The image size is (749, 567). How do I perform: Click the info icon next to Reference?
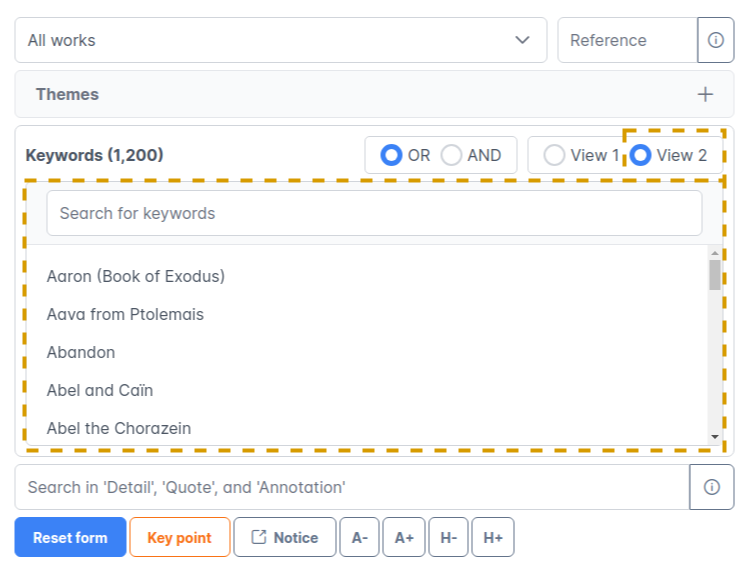click(715, 41)
